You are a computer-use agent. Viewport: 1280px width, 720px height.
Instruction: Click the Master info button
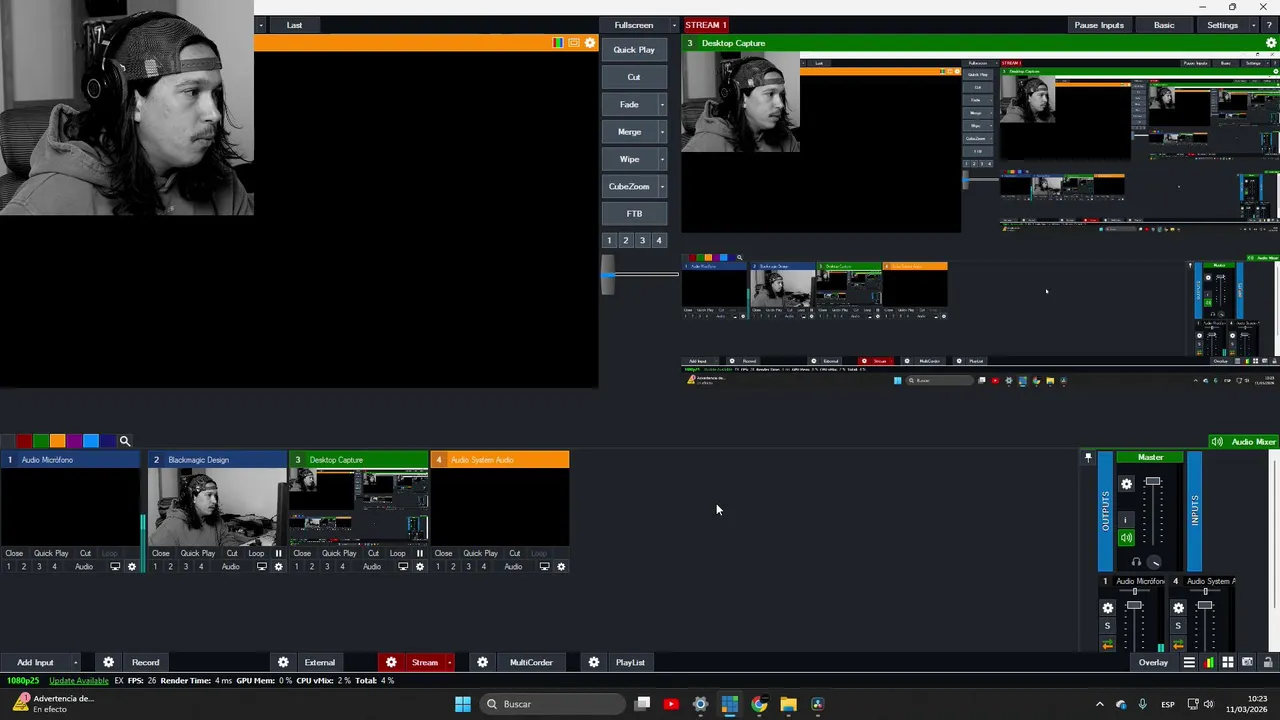click(x=1126, y=520)
